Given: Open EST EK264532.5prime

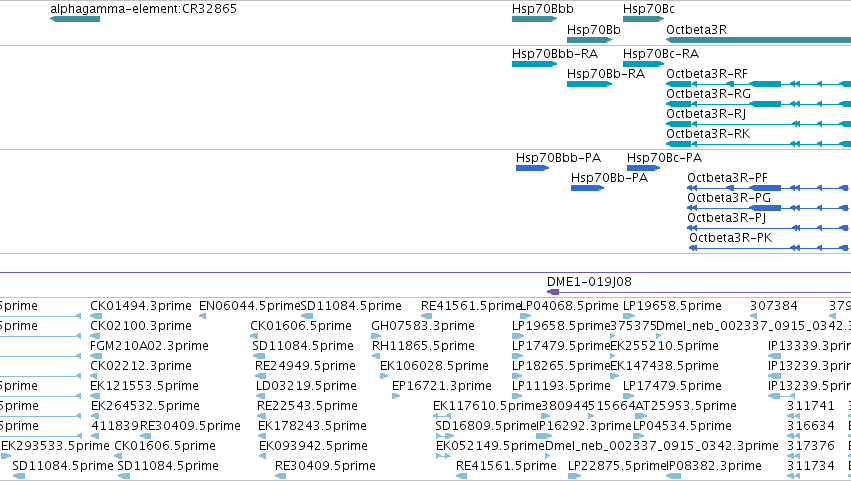Looking at the screenshot, I should tap(96, 417).
